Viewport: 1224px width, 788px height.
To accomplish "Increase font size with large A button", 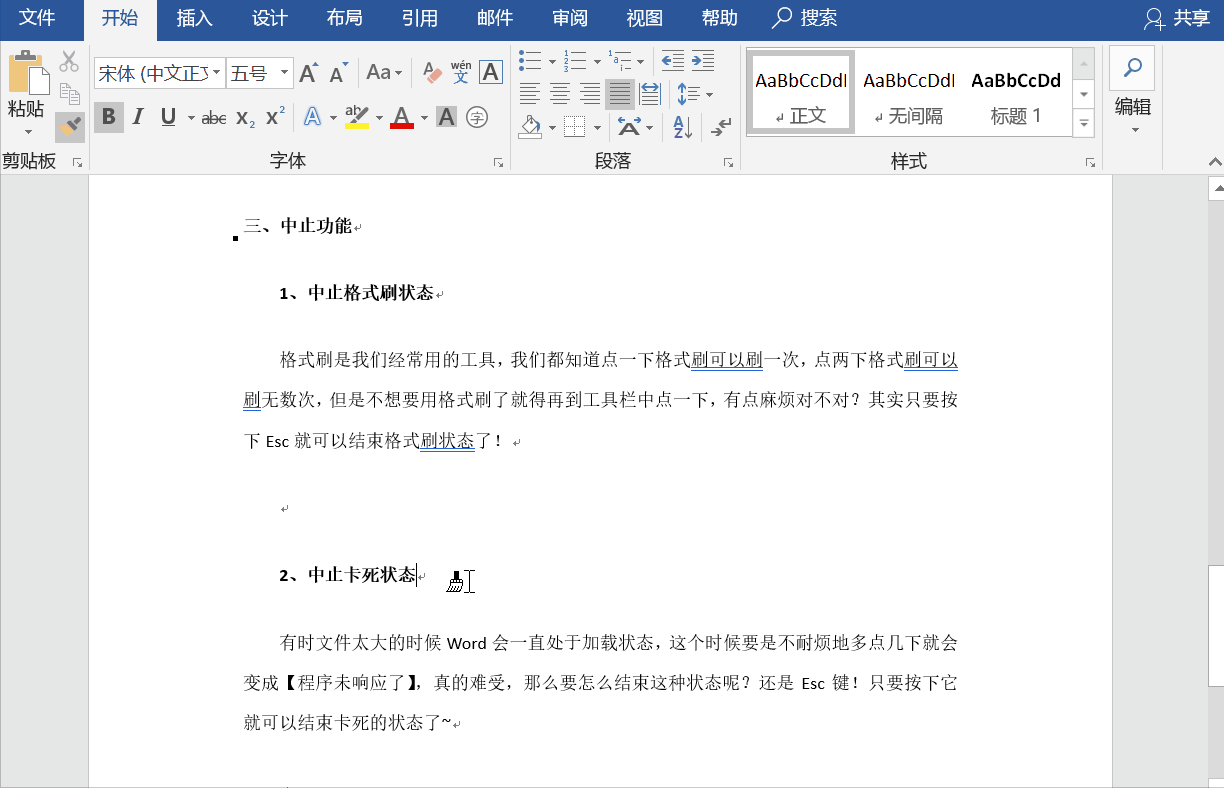I will (309, 72).
